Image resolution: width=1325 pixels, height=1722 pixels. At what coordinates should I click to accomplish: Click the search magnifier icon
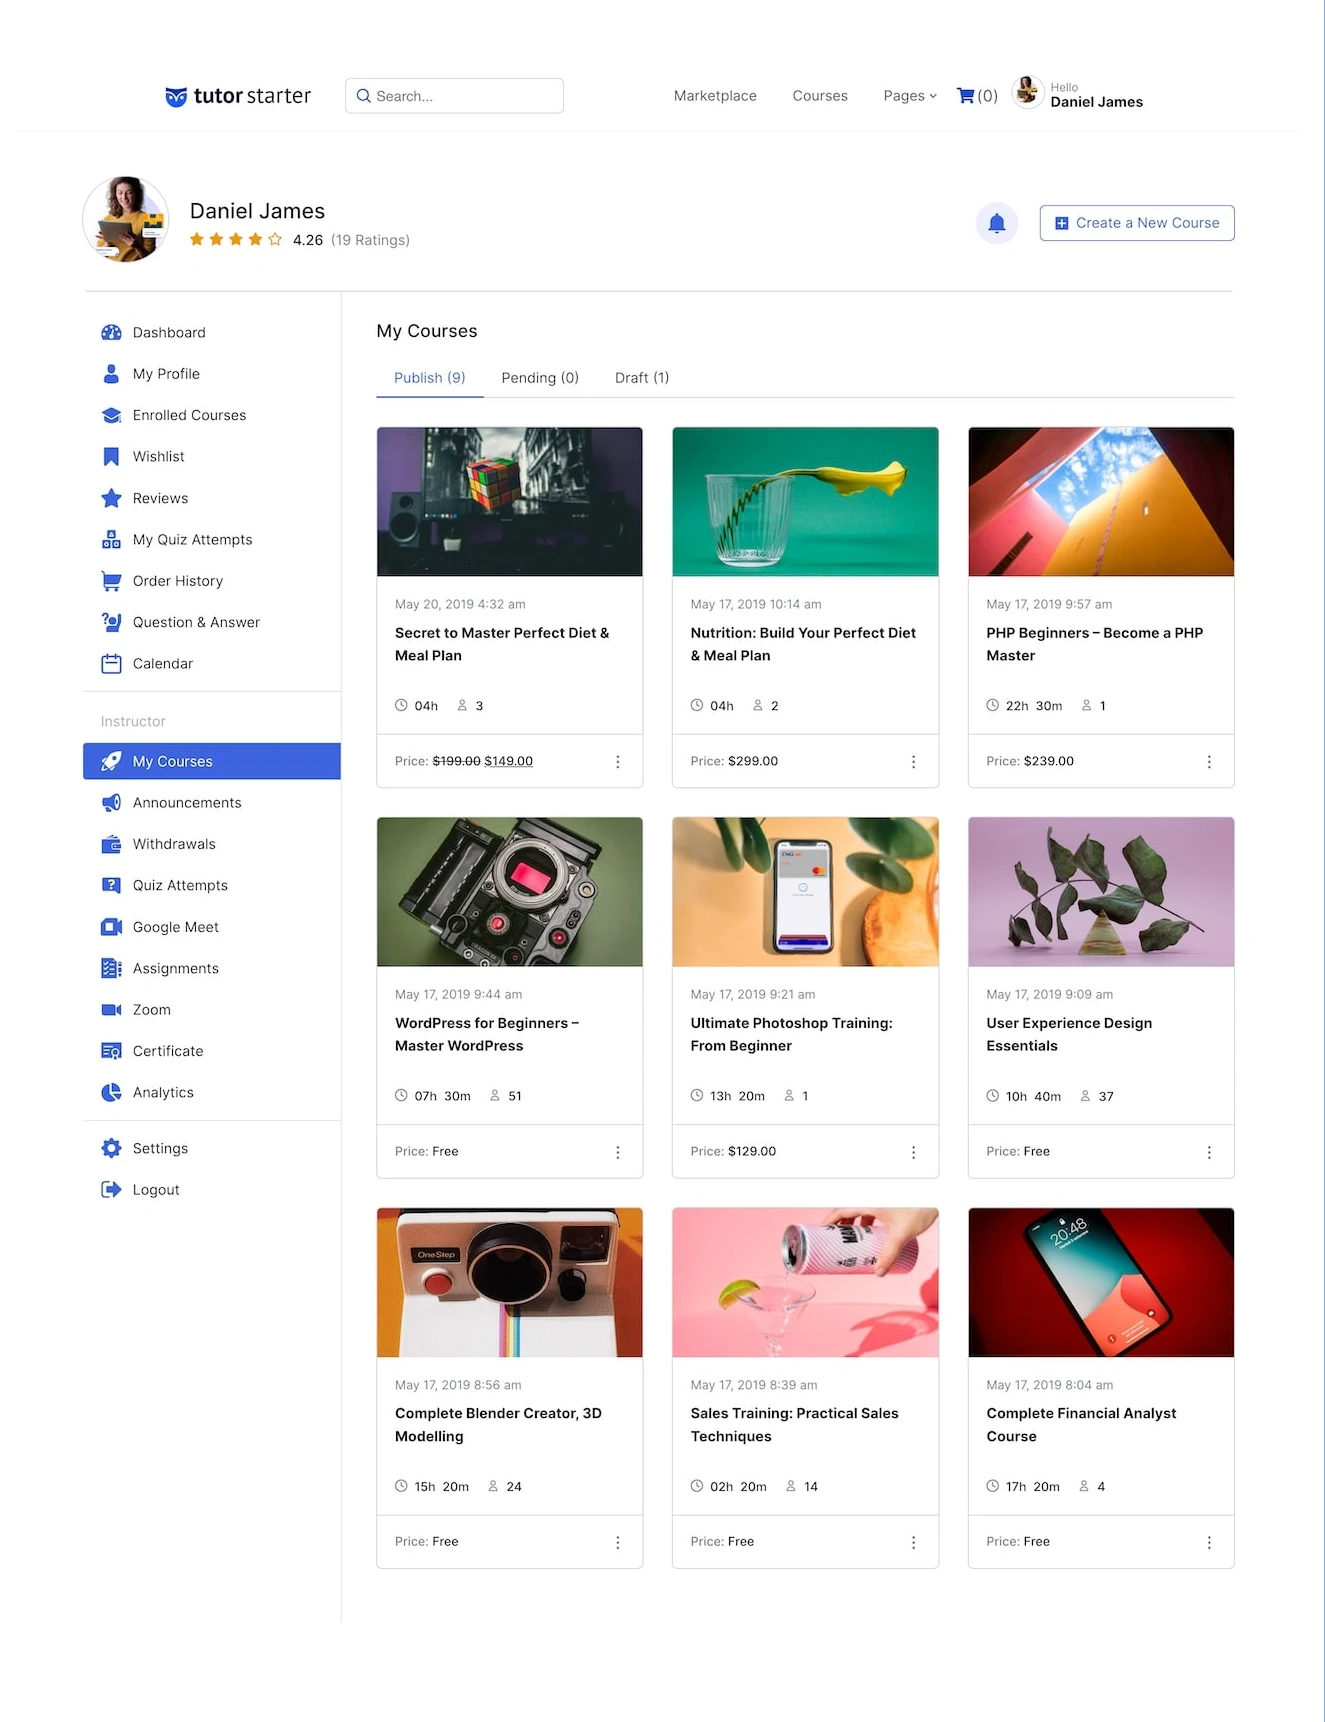[364, 96]
